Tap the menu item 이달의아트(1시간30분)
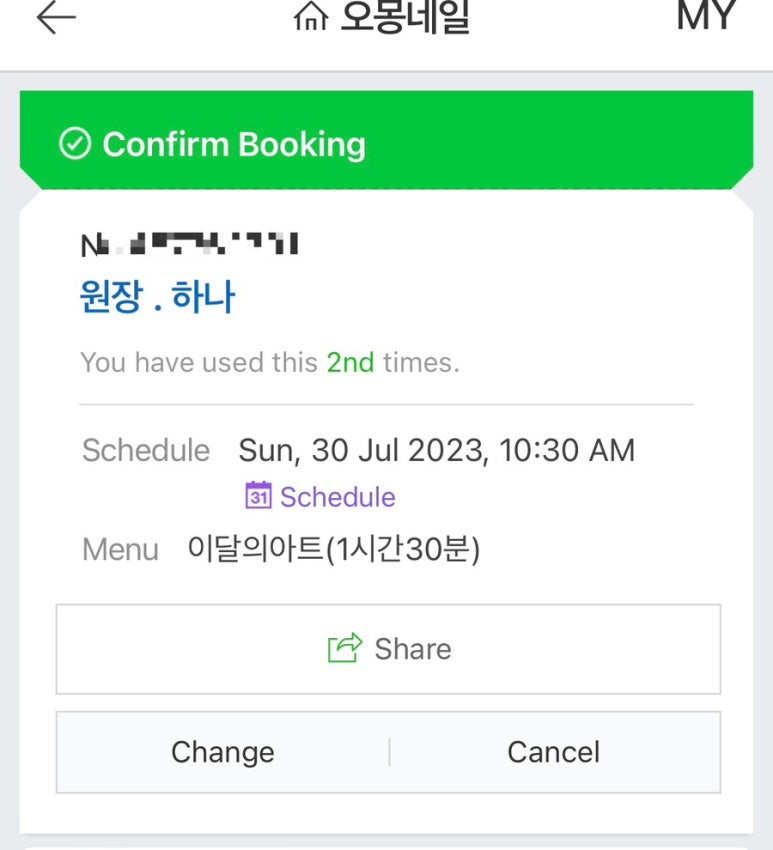Image resolution: width=773 pixels, height=850 pixels. tap(334, 549)
